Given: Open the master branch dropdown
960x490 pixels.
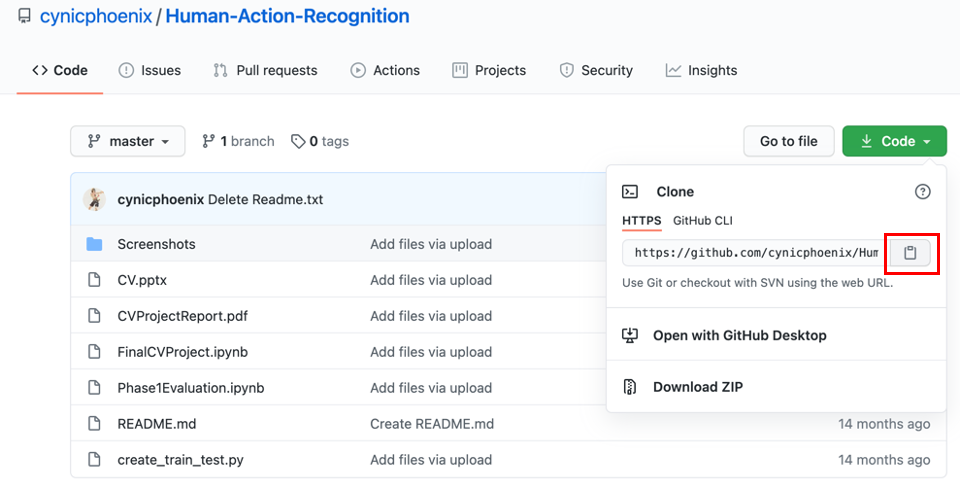Looking at the screenshot, I should 128,141.
